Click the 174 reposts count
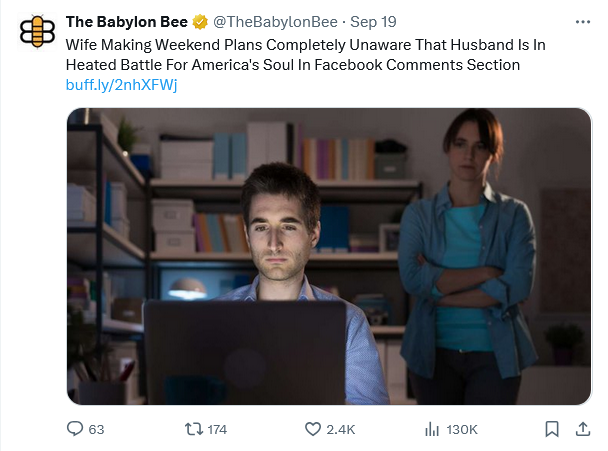Screen dimensions: 608x451 [x=217, y=429]
